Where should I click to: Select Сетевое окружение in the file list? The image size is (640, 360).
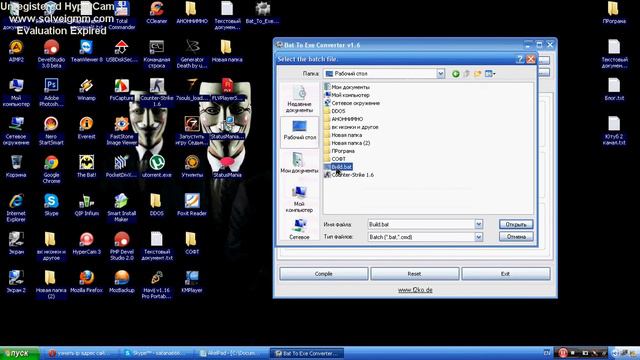tap(352, 103)
